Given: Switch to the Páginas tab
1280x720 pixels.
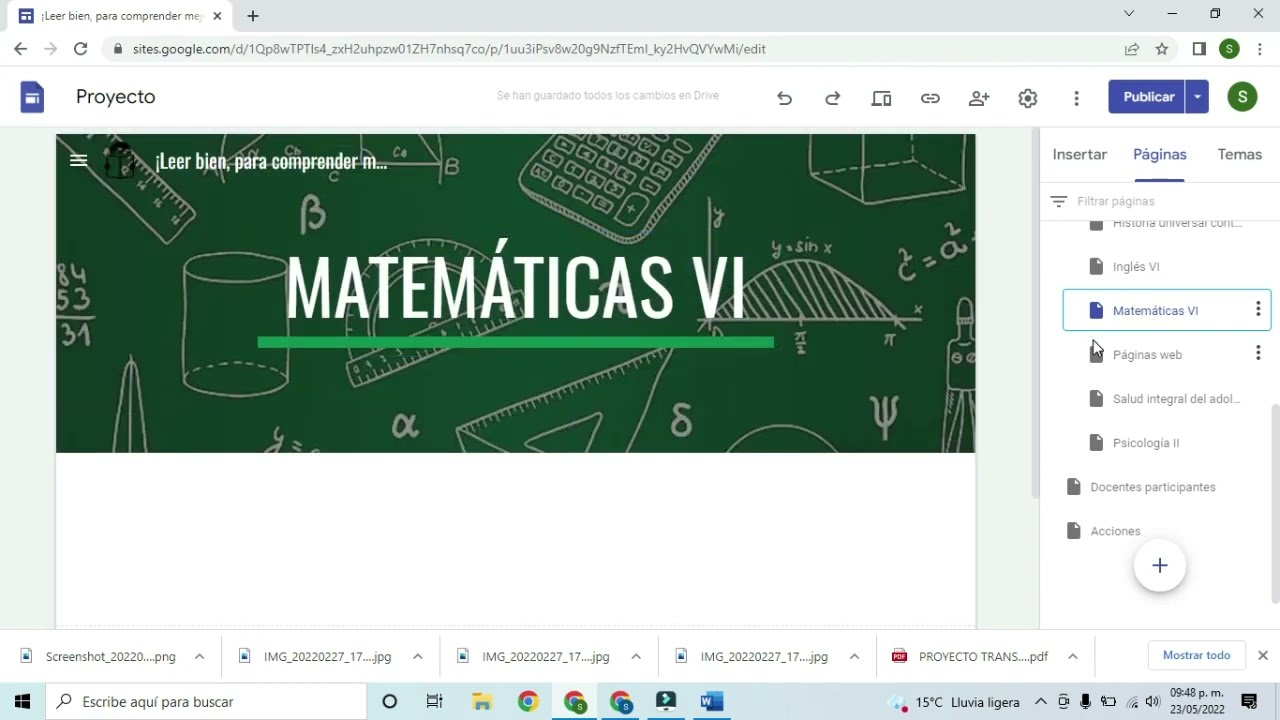Looking at the screenshot, I should 1159,154.
